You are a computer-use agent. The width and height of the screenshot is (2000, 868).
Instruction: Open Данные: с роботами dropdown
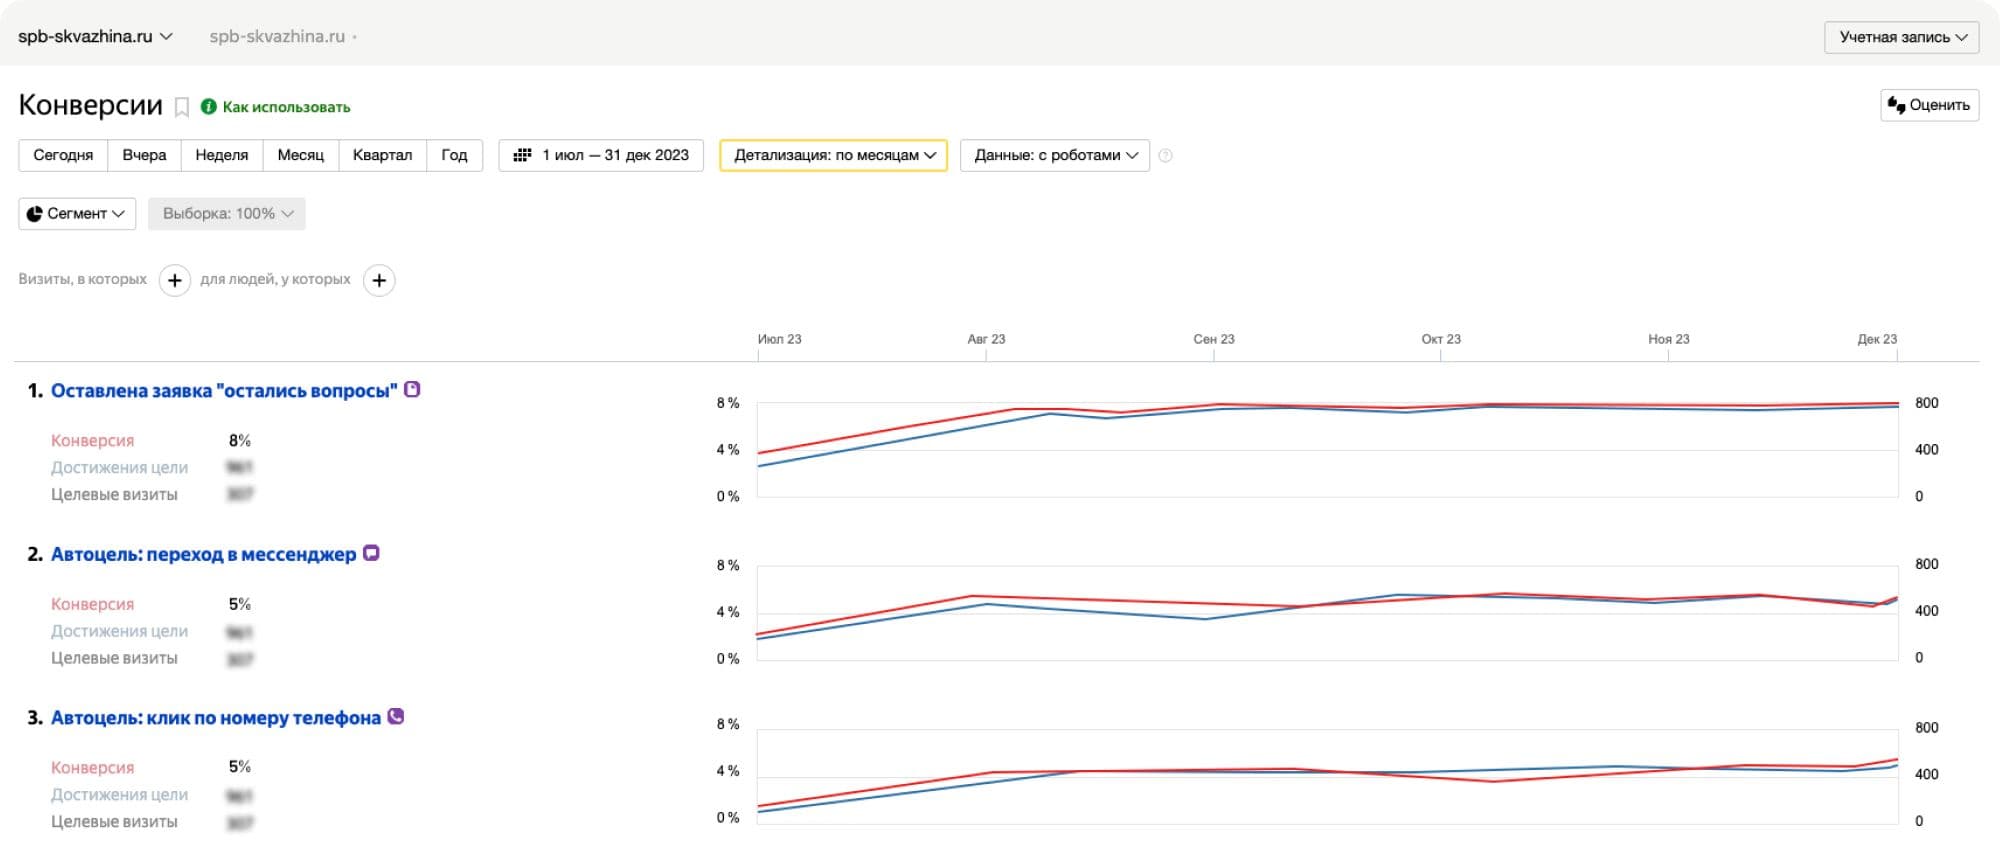(1055, 156)
